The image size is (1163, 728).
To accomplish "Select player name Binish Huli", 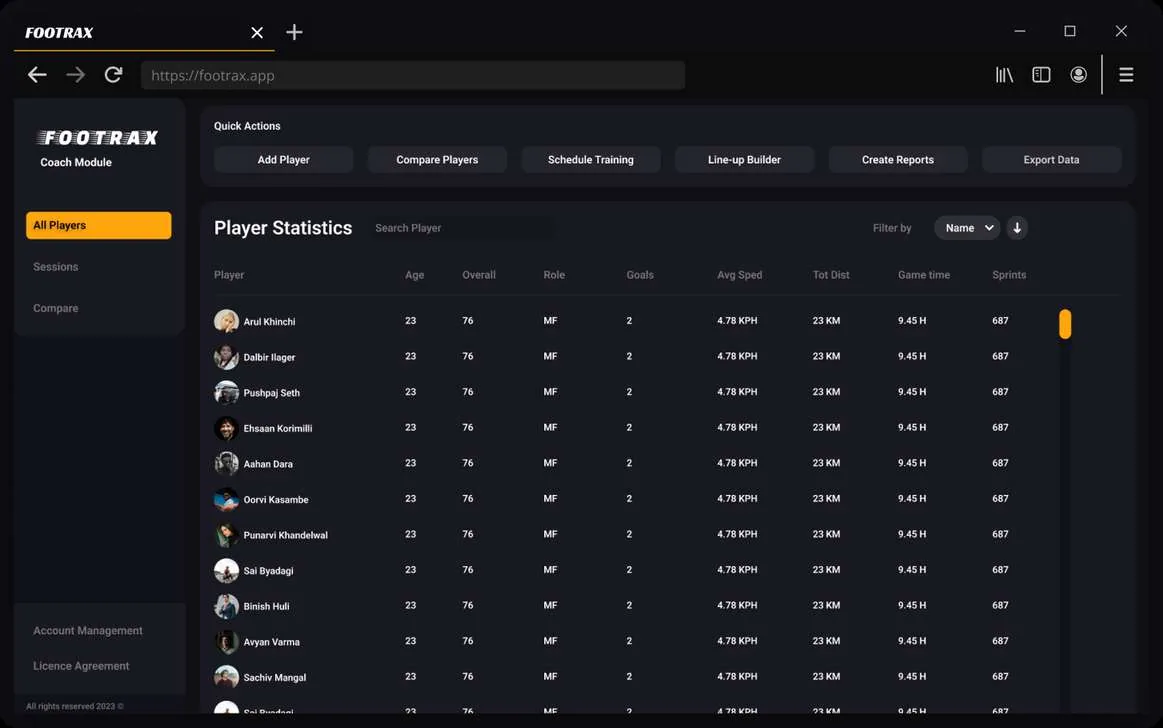I will [x=266, y=606].
